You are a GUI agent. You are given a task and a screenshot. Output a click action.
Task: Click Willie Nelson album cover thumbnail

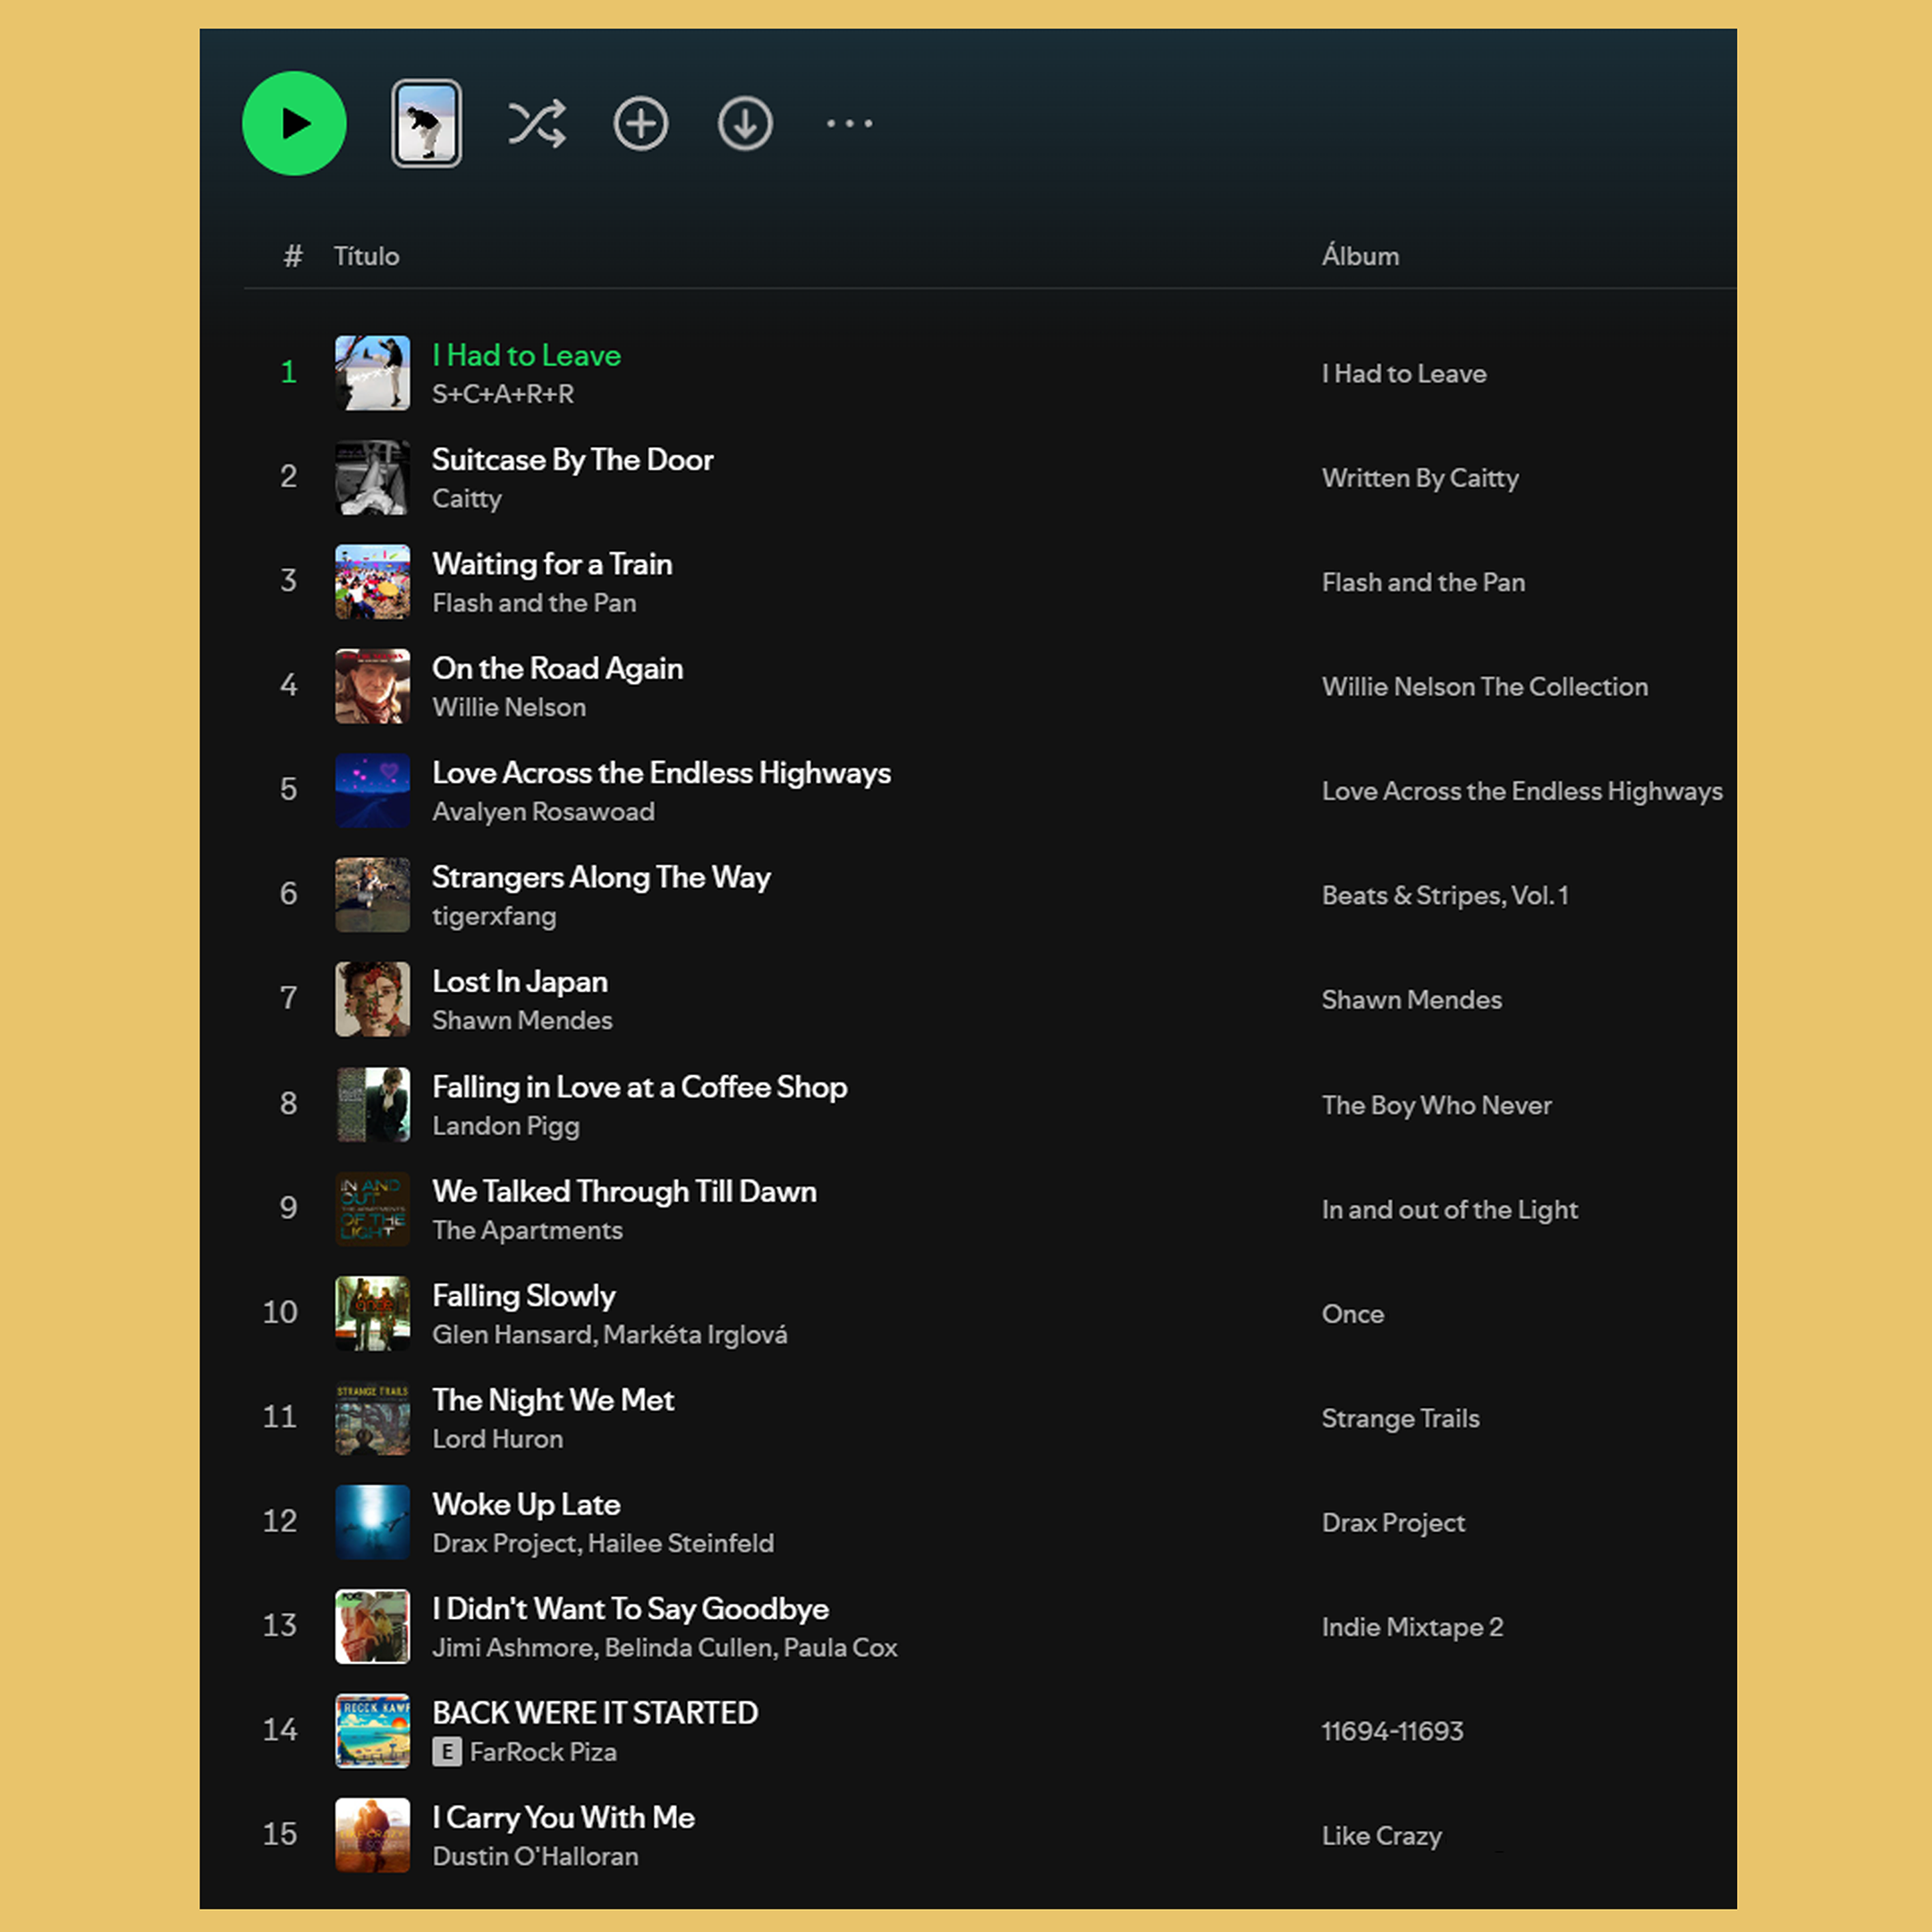pyautogui.click(x=372, y=686)
